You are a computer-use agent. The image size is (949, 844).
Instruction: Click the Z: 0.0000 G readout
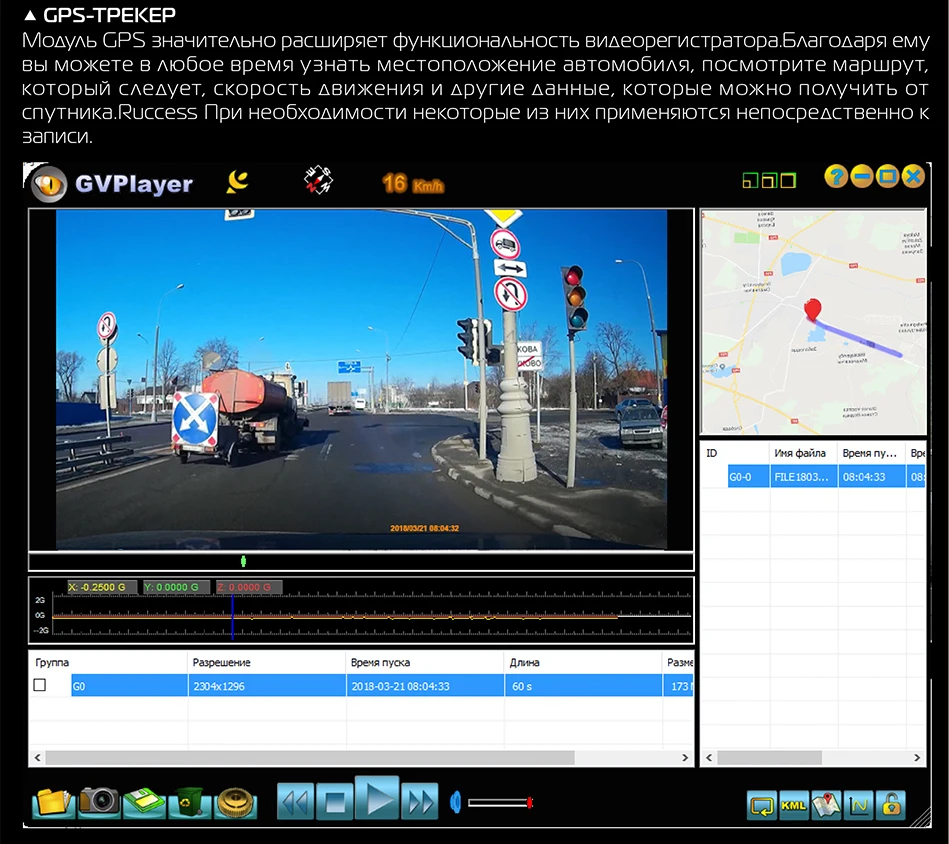248,587
